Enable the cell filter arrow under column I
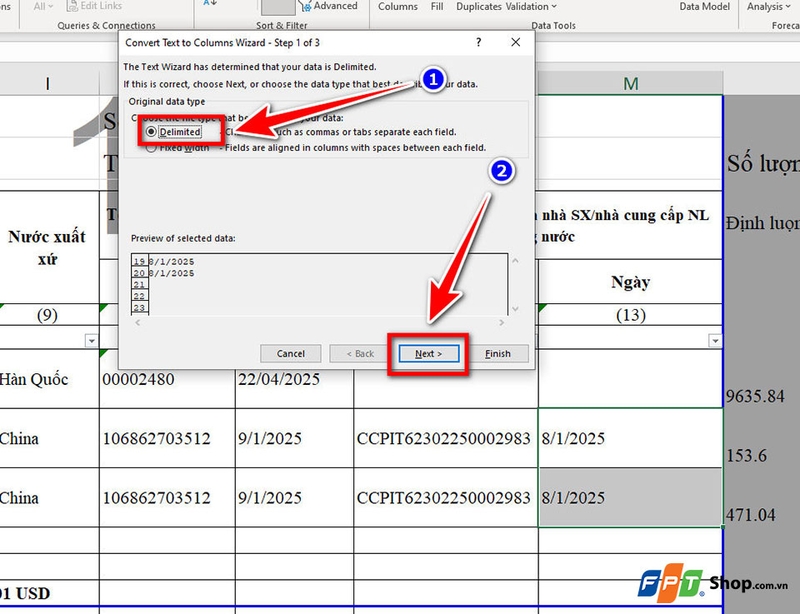 pos(93,340)
